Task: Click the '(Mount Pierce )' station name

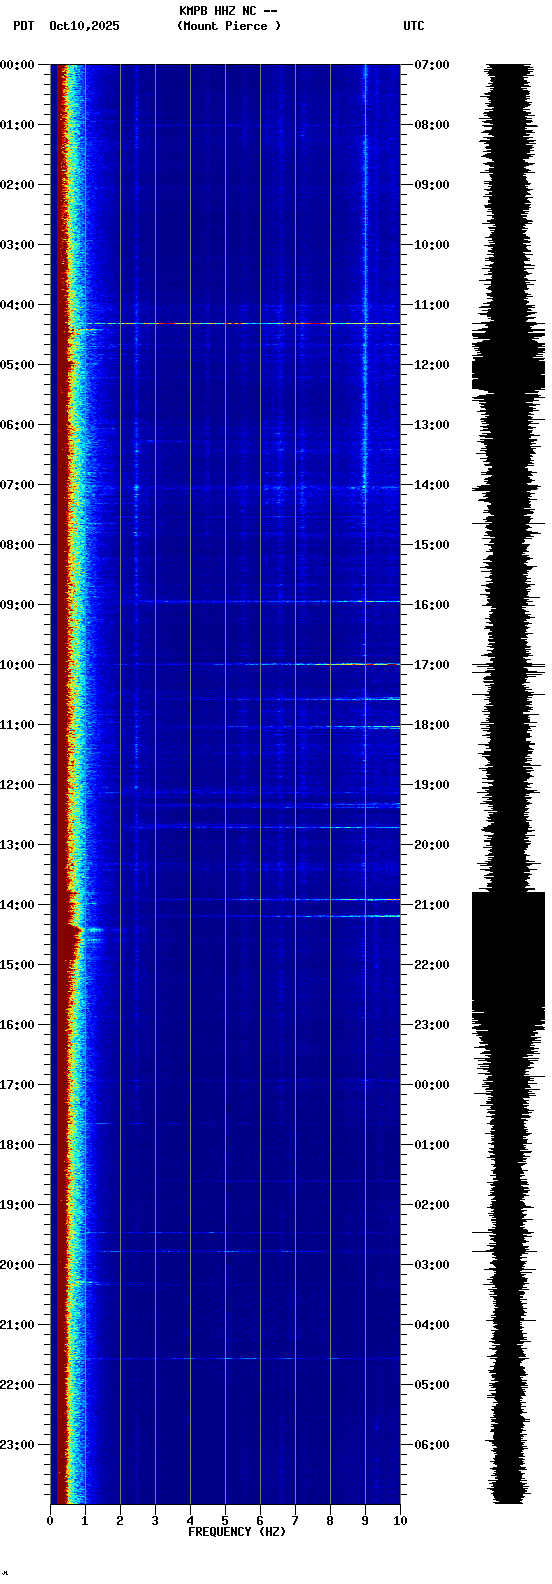Action: [x=229, y=26]
